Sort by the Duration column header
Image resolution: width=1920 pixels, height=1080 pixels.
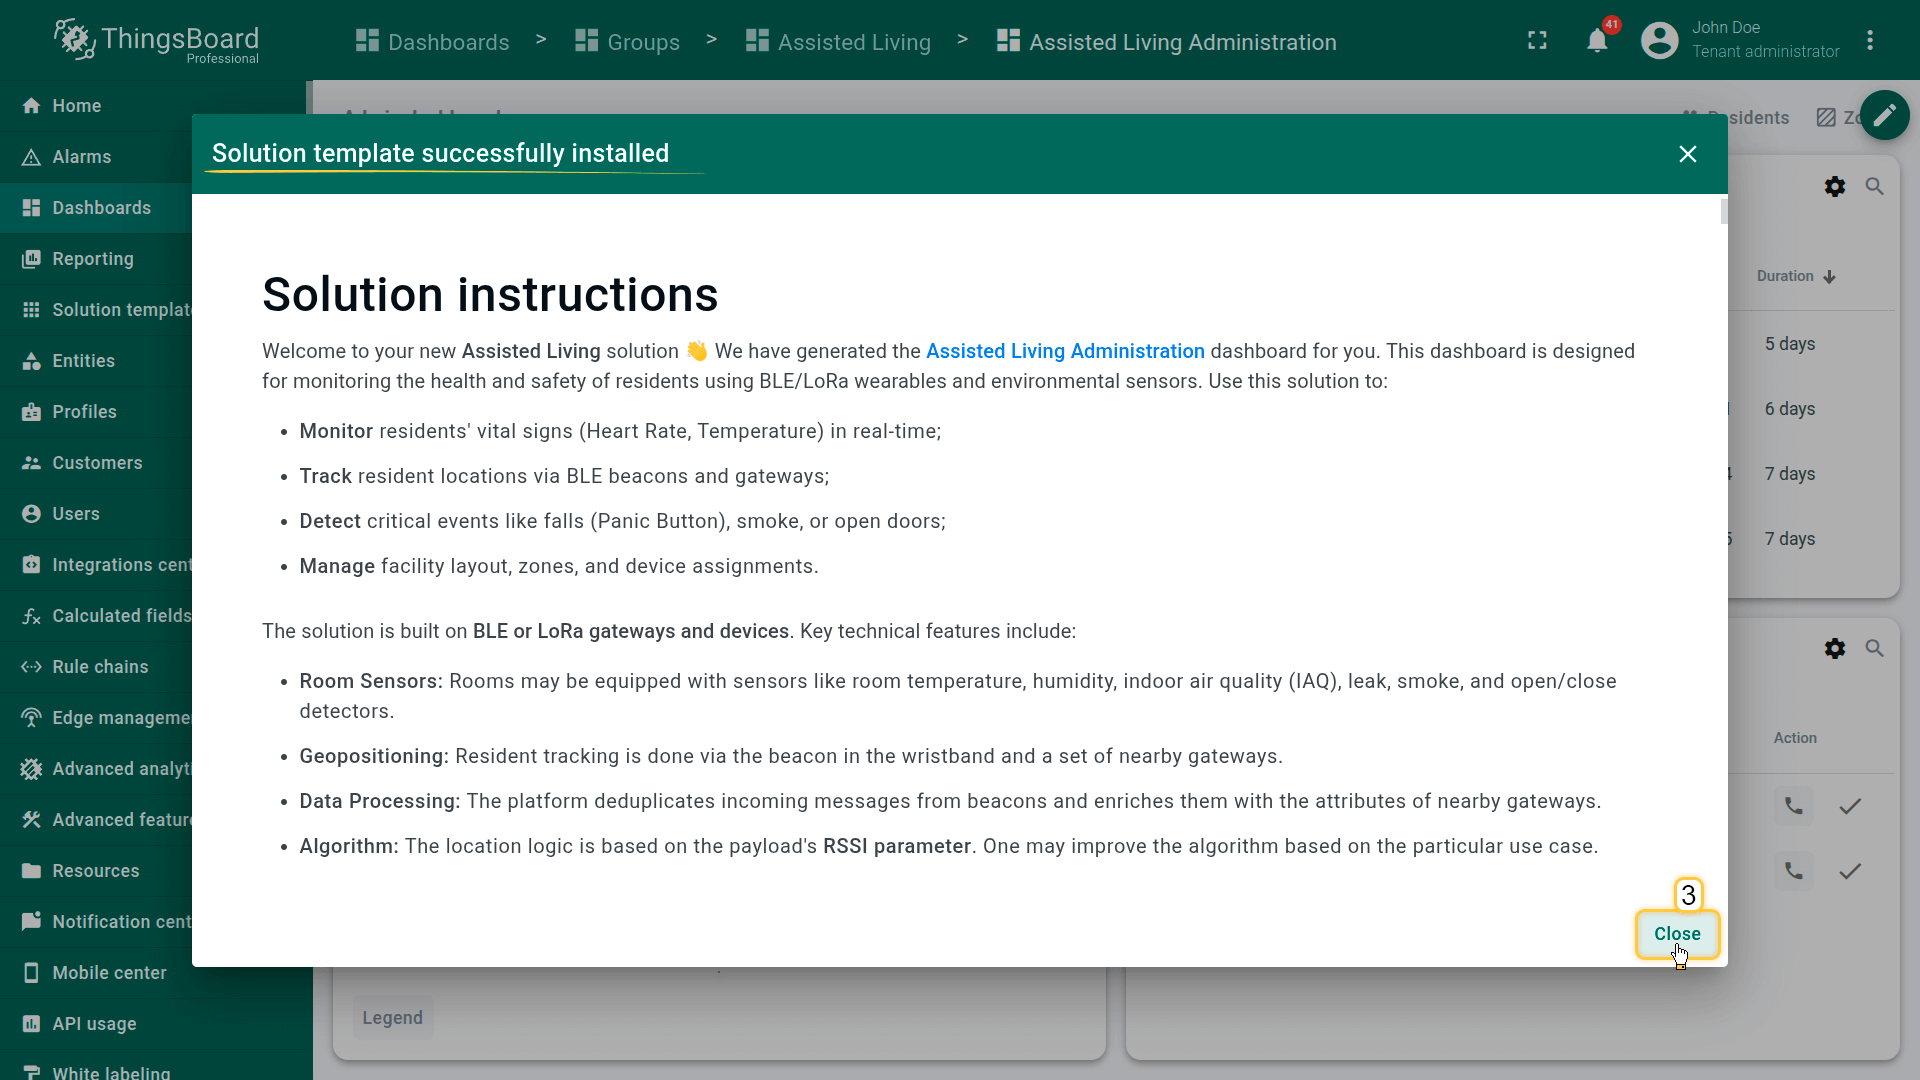[x=1785, y=277]
